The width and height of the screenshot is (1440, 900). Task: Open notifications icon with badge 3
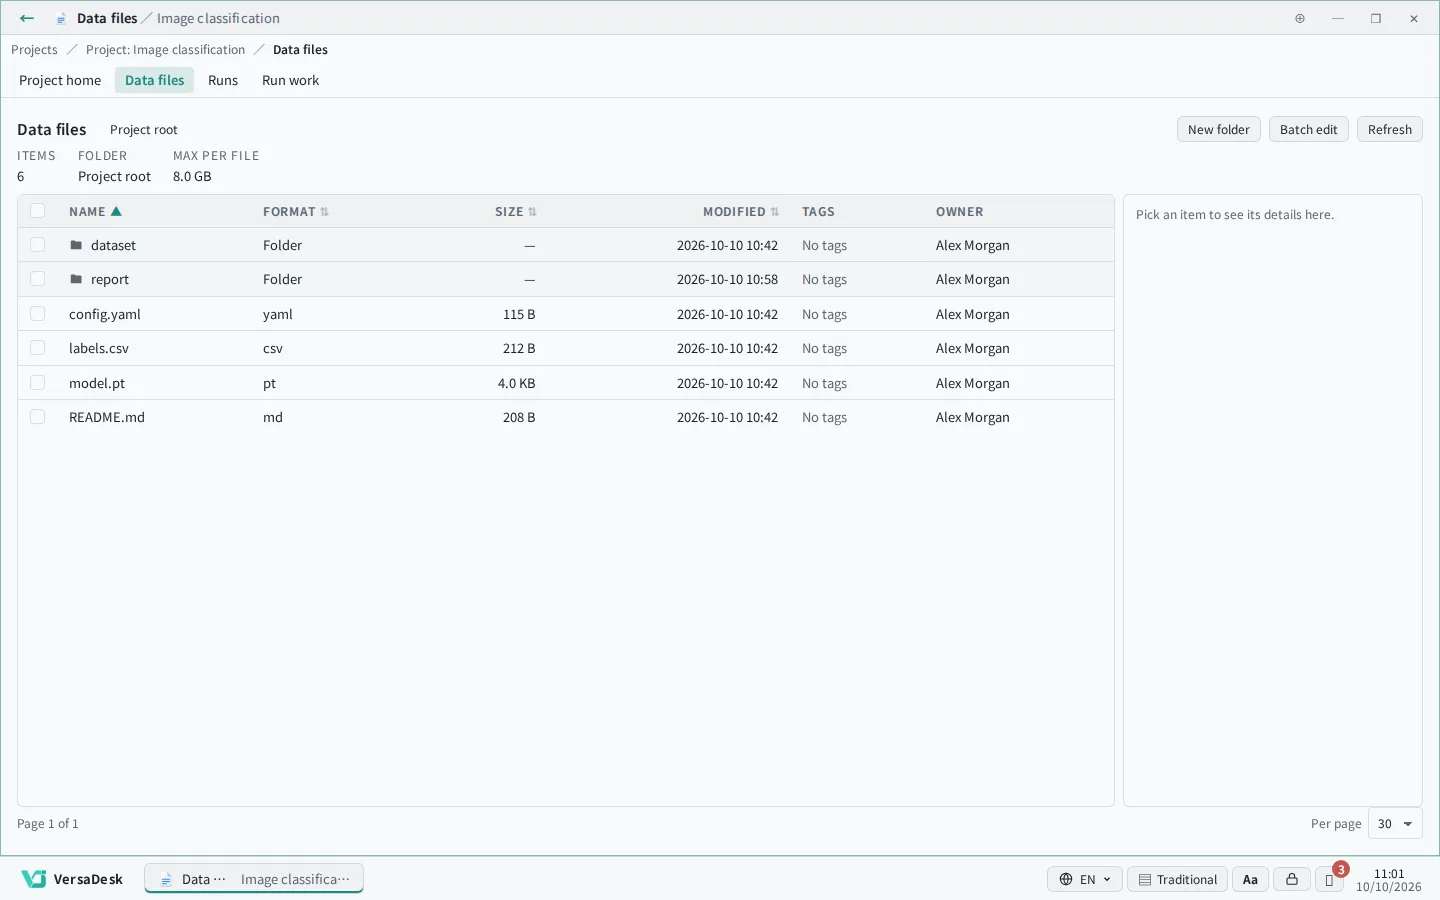(1329, 879)
